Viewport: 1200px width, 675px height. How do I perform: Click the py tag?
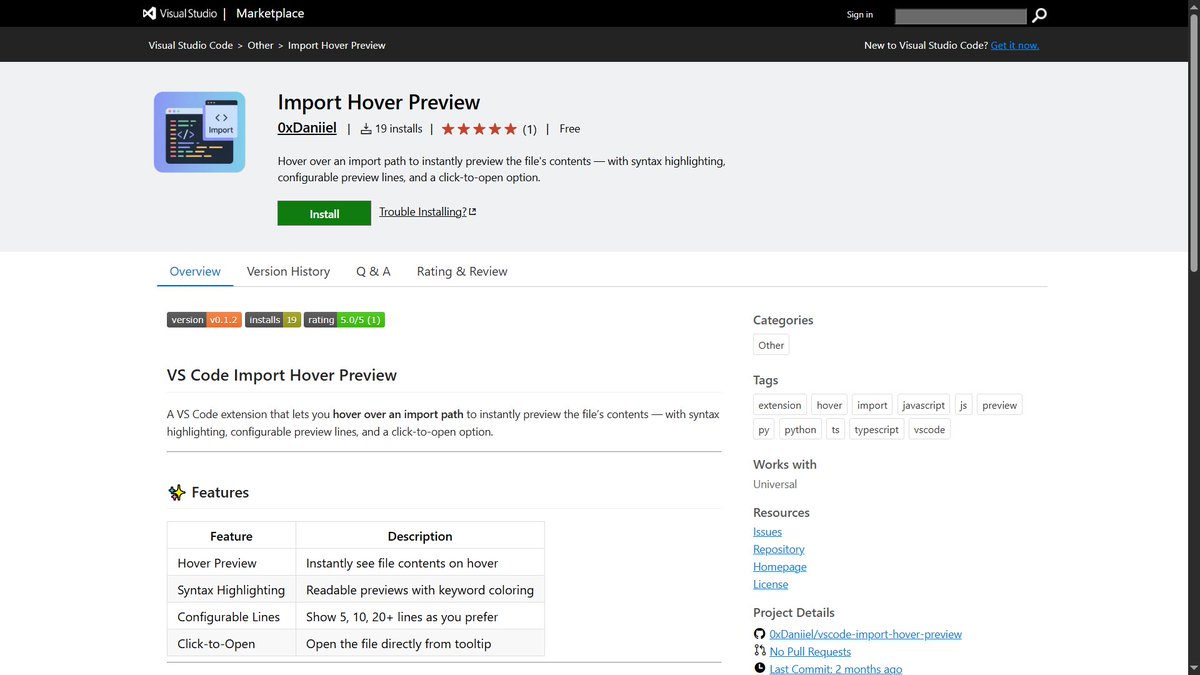[x=764, y=429]
